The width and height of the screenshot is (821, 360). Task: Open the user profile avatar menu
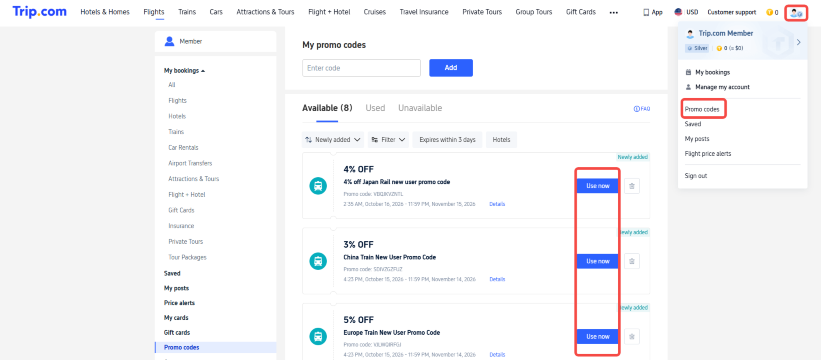point(796,13)
